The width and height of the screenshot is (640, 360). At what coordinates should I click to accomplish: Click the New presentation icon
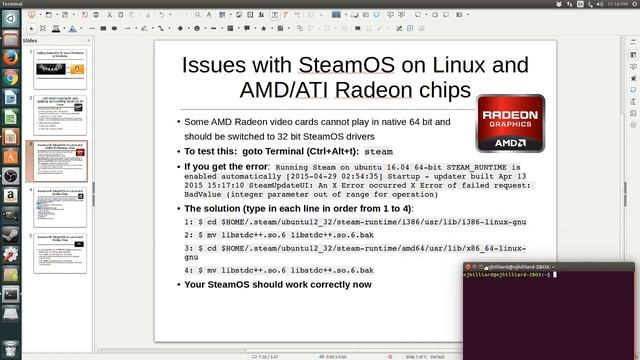tap(31, 15)
